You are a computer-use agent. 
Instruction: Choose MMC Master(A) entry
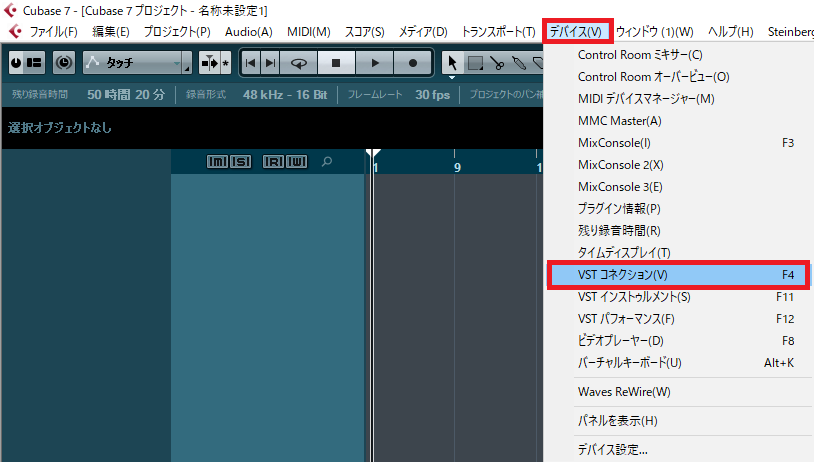coord(678,121)
